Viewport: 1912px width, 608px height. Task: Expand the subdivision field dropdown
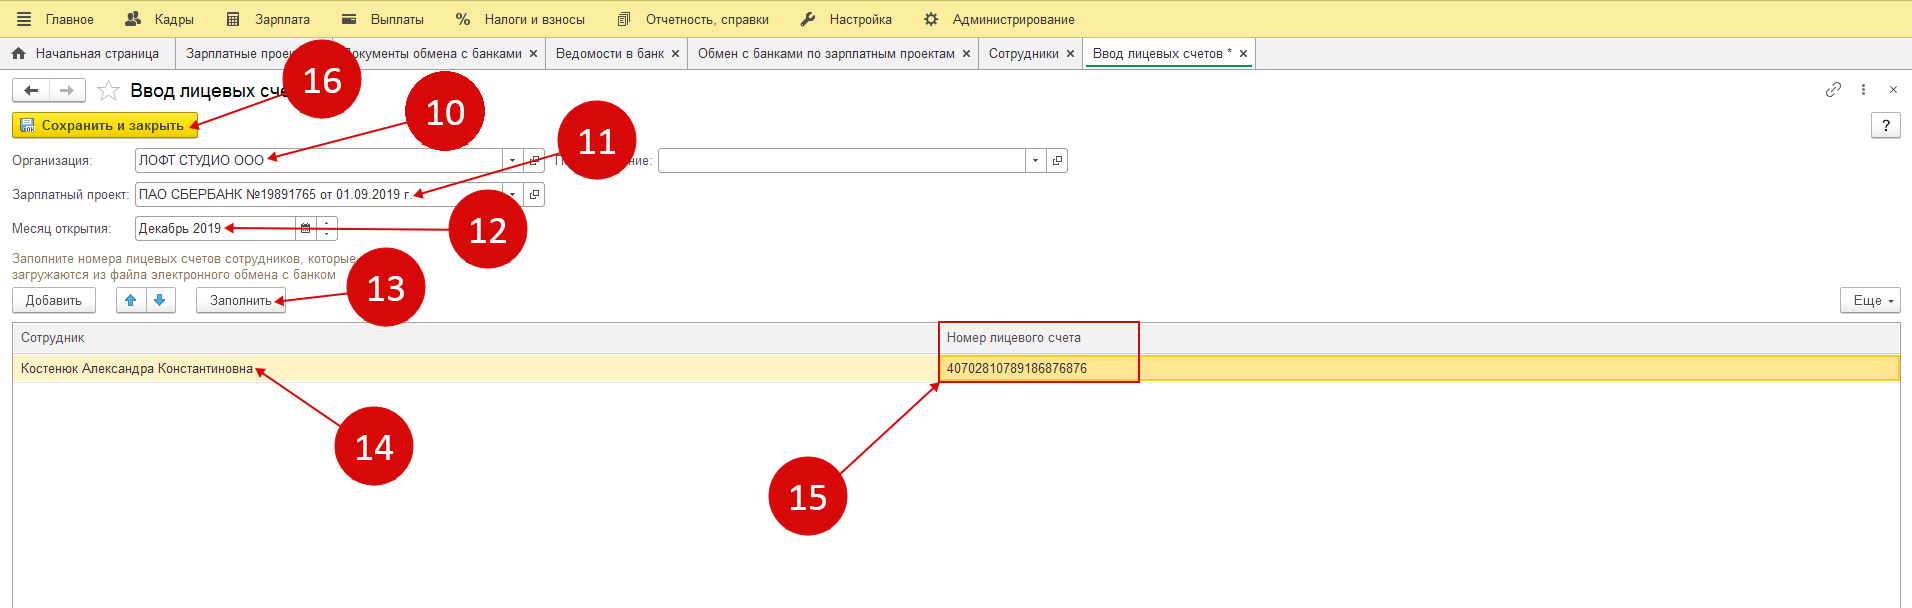(1035, 161)
